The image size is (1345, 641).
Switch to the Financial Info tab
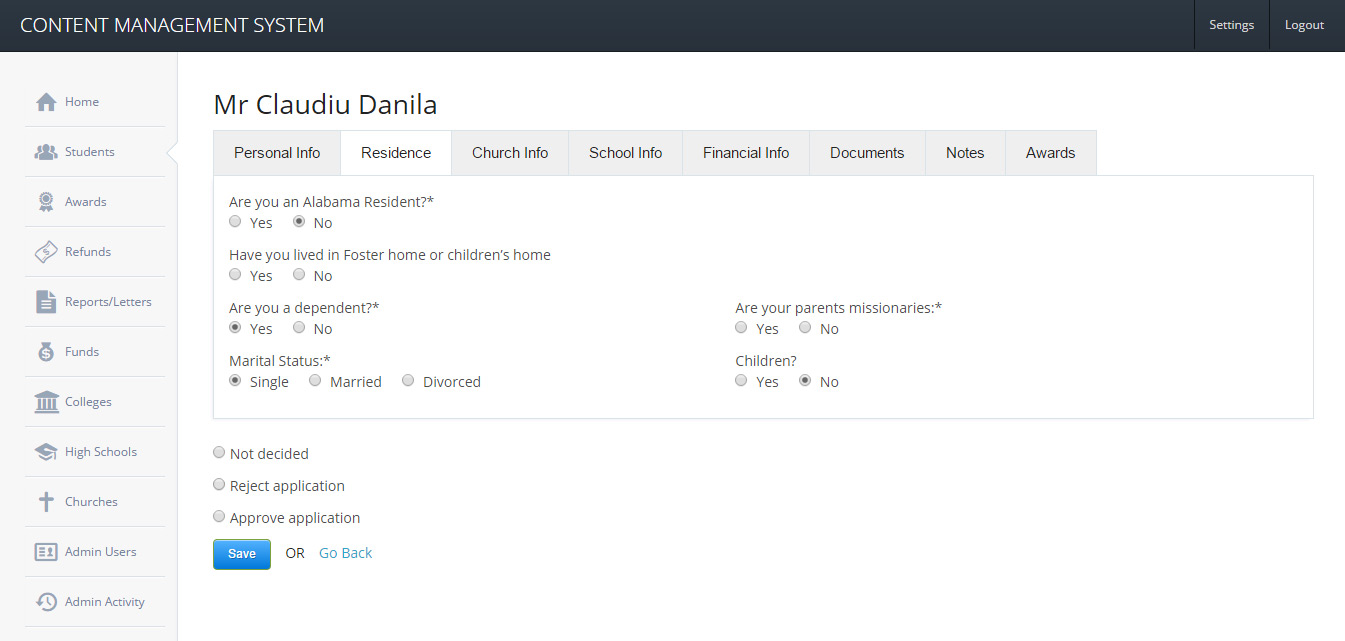(746, 153)
